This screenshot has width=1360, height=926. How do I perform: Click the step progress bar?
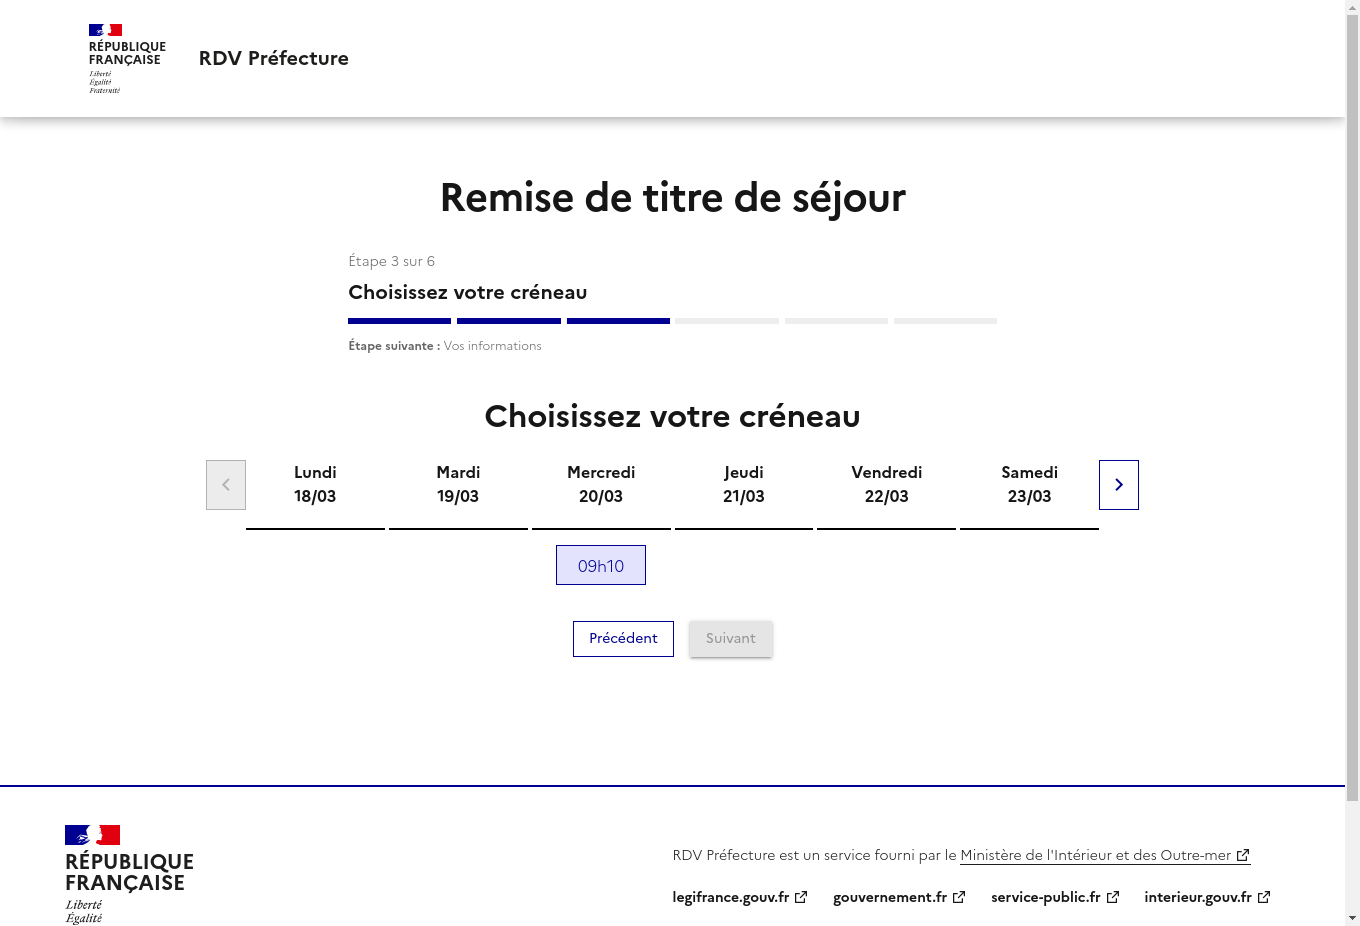tap(672, 321)
